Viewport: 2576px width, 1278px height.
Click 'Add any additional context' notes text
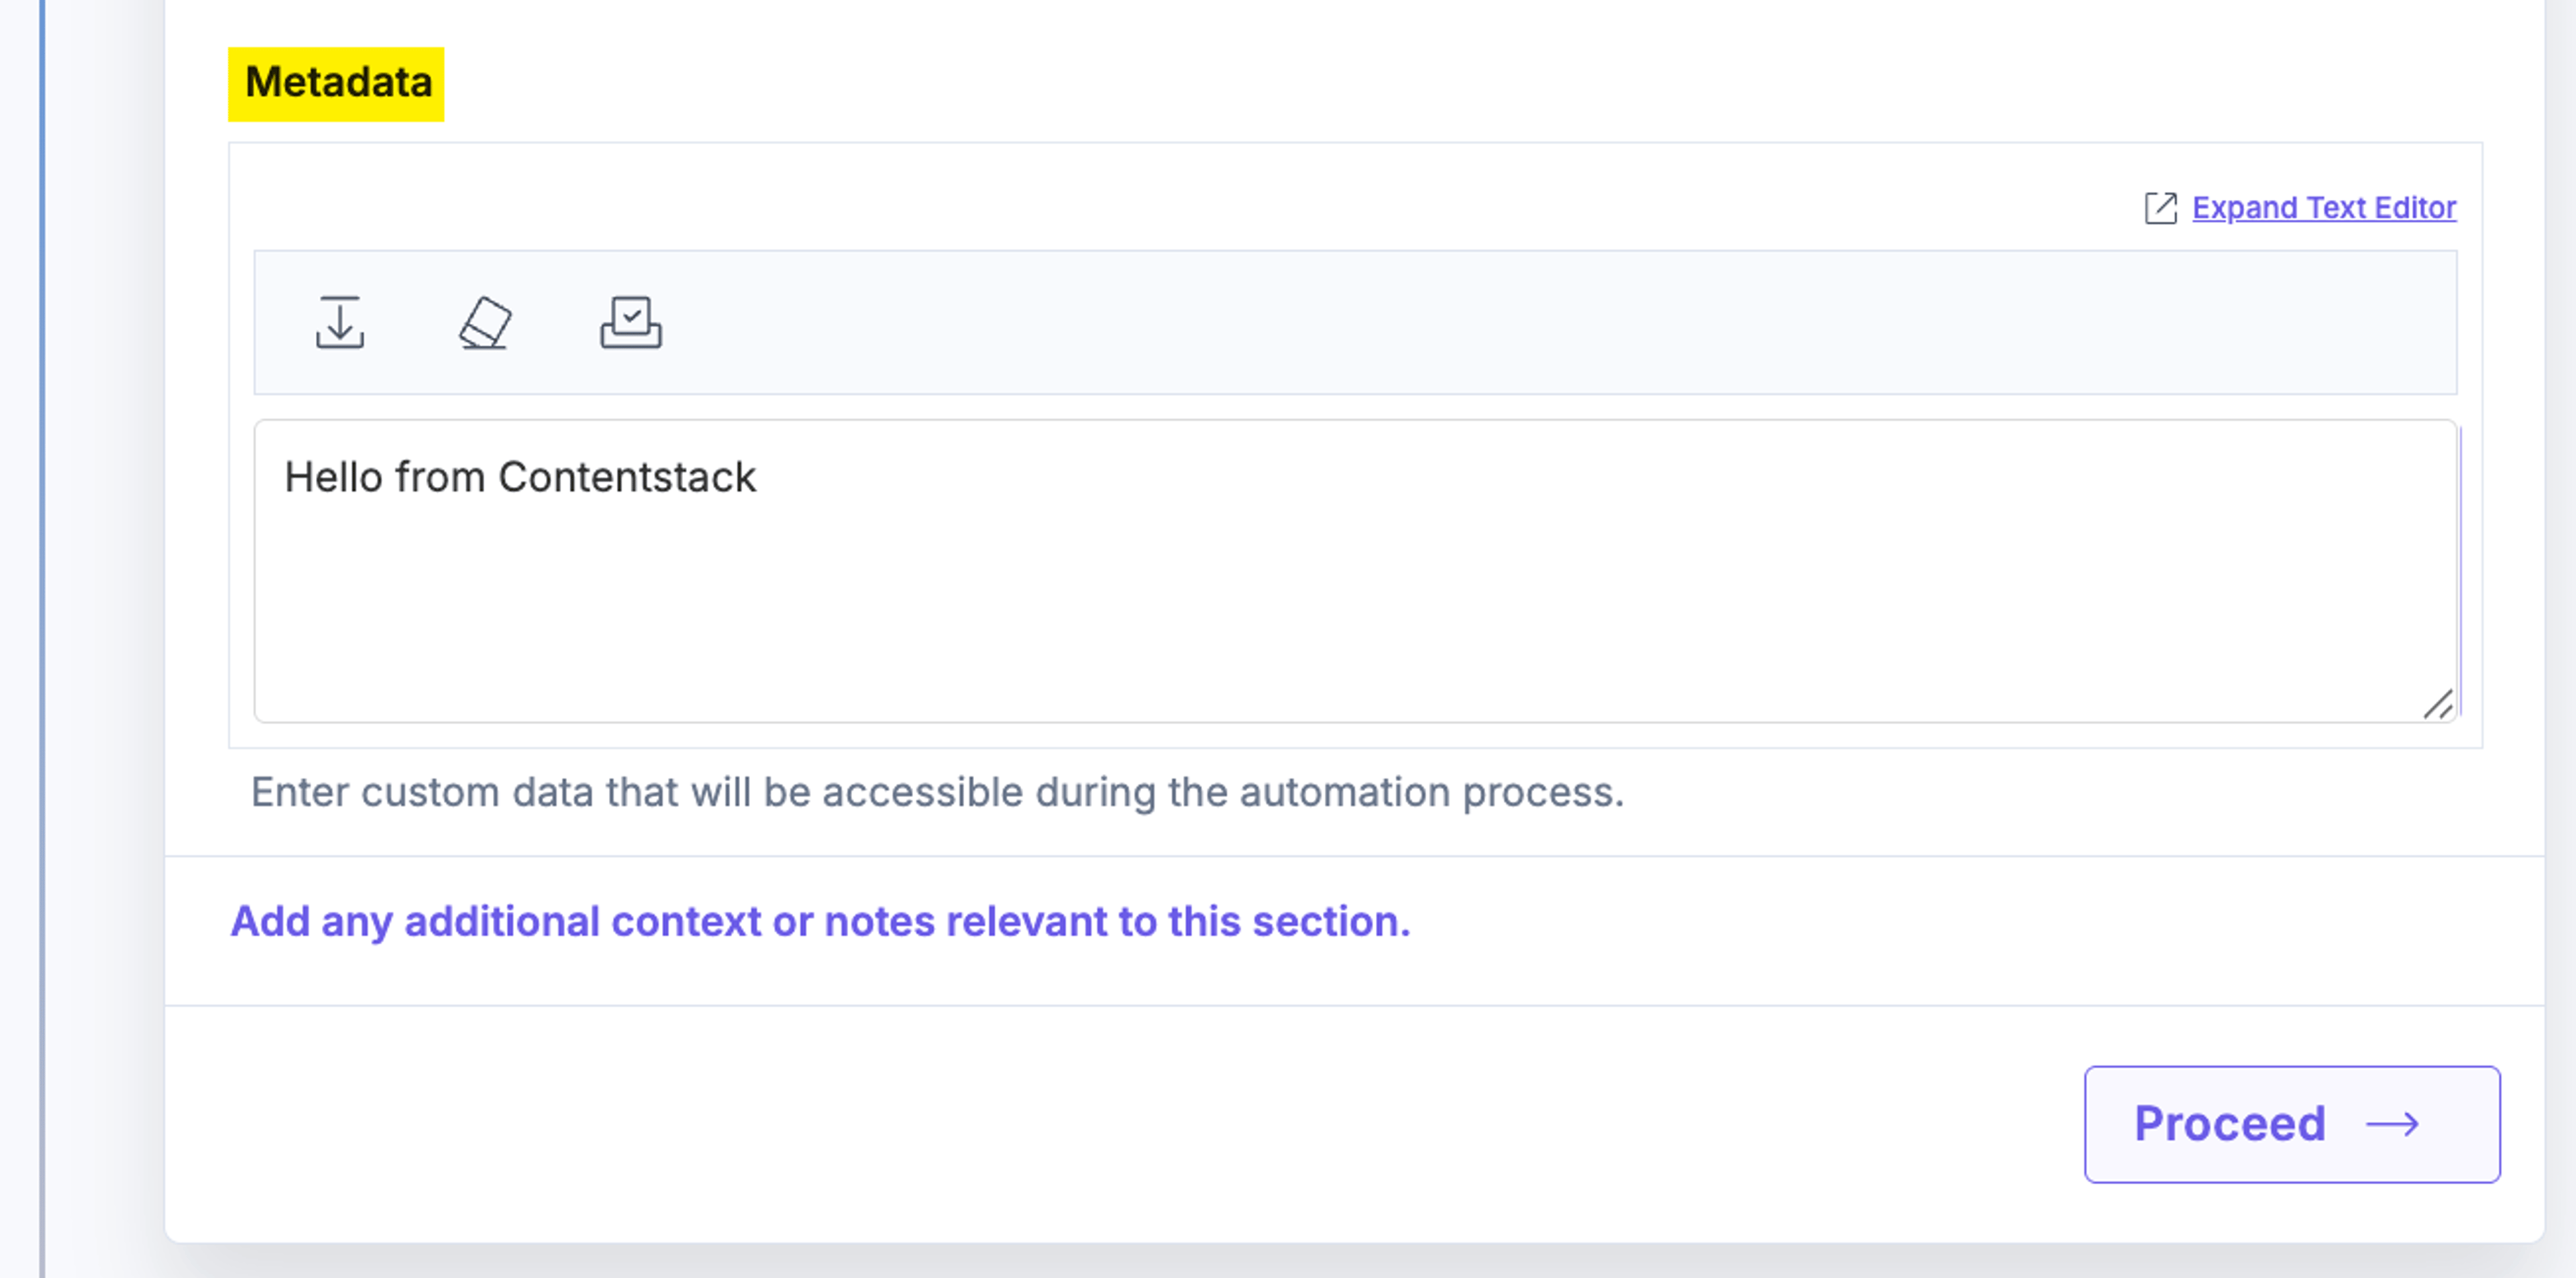820,921
